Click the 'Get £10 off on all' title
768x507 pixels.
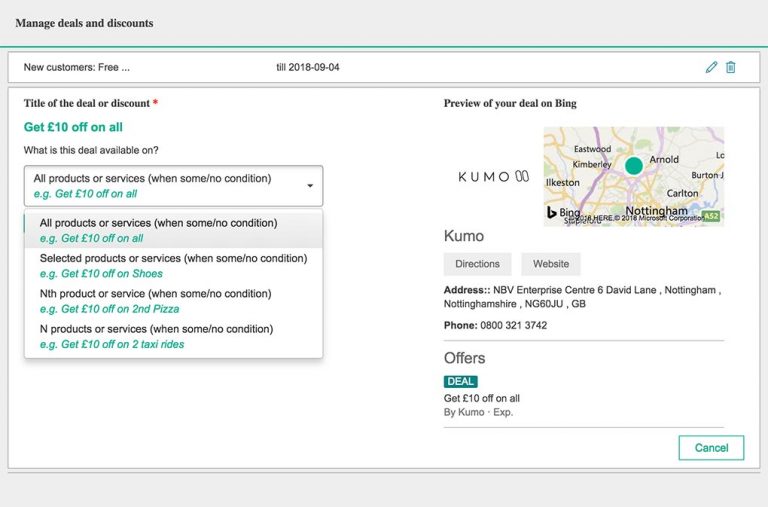coord(73,127)
